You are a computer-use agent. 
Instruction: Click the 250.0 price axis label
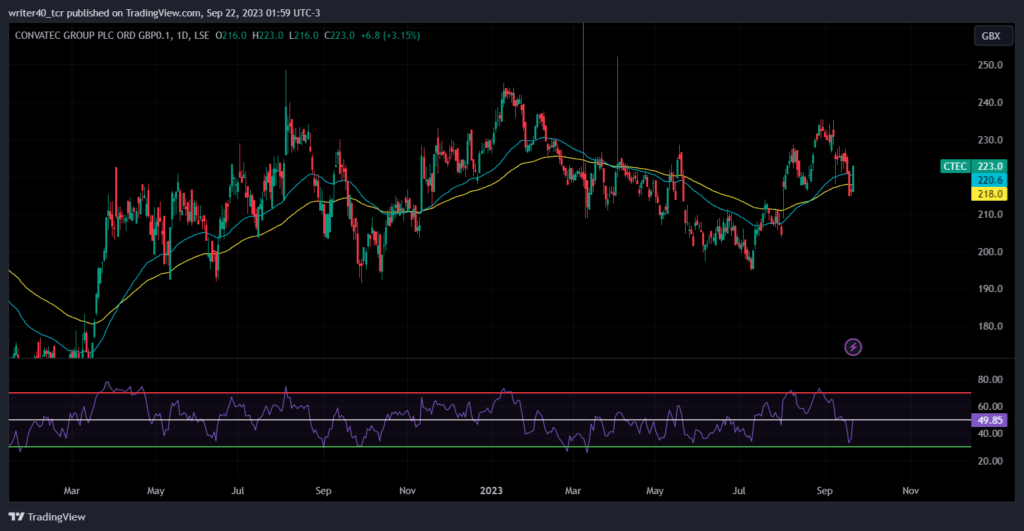click(990, 65)
